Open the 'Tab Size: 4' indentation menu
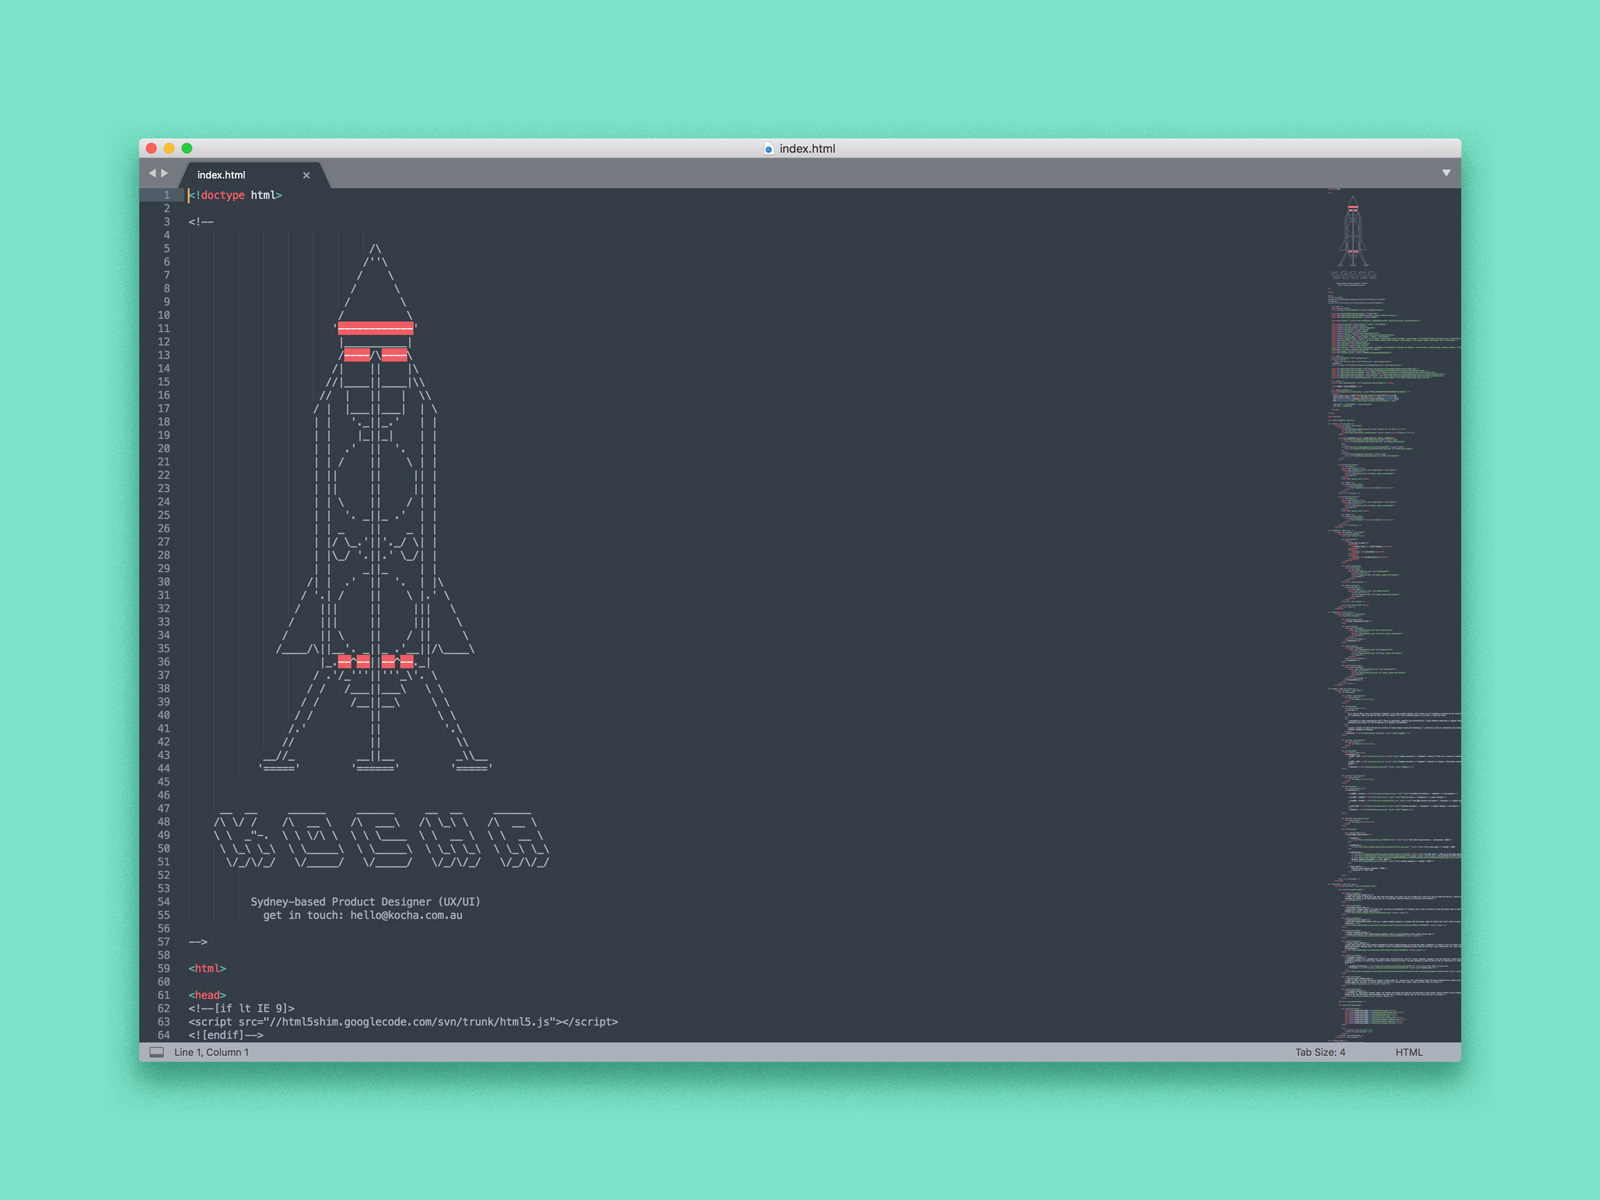The width and height of the screenshot is (1600, 1200). click(1320, 1052)
